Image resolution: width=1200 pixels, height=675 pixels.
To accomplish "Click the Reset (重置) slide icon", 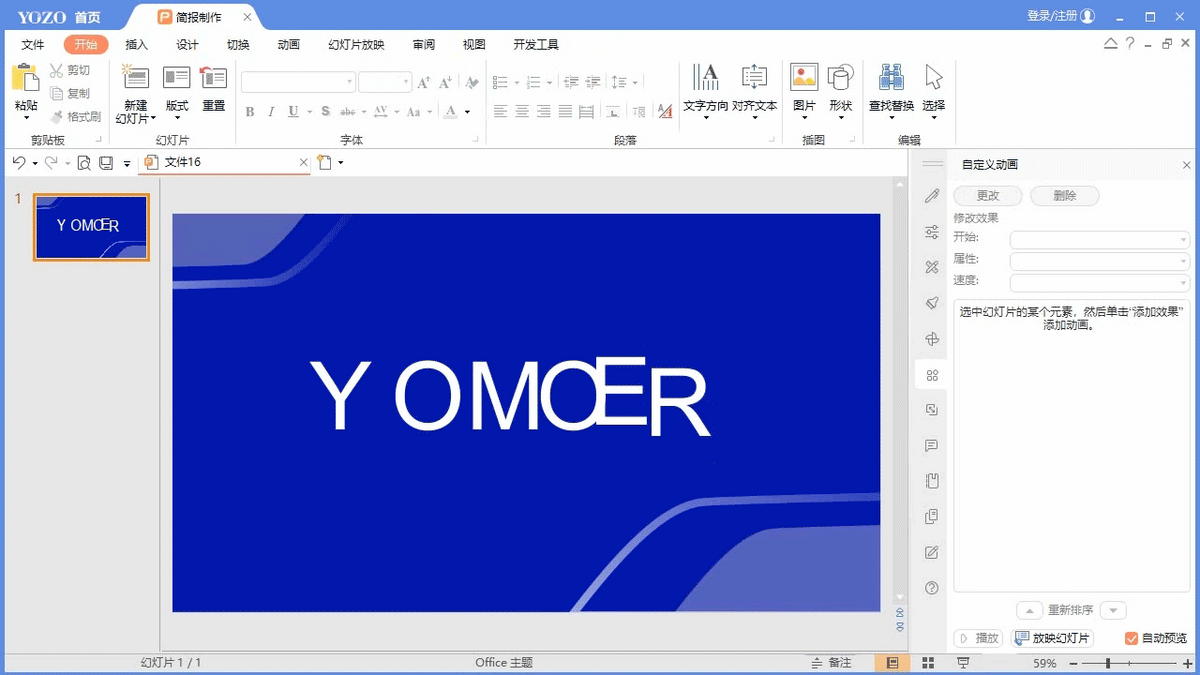I will pos(213,77).
